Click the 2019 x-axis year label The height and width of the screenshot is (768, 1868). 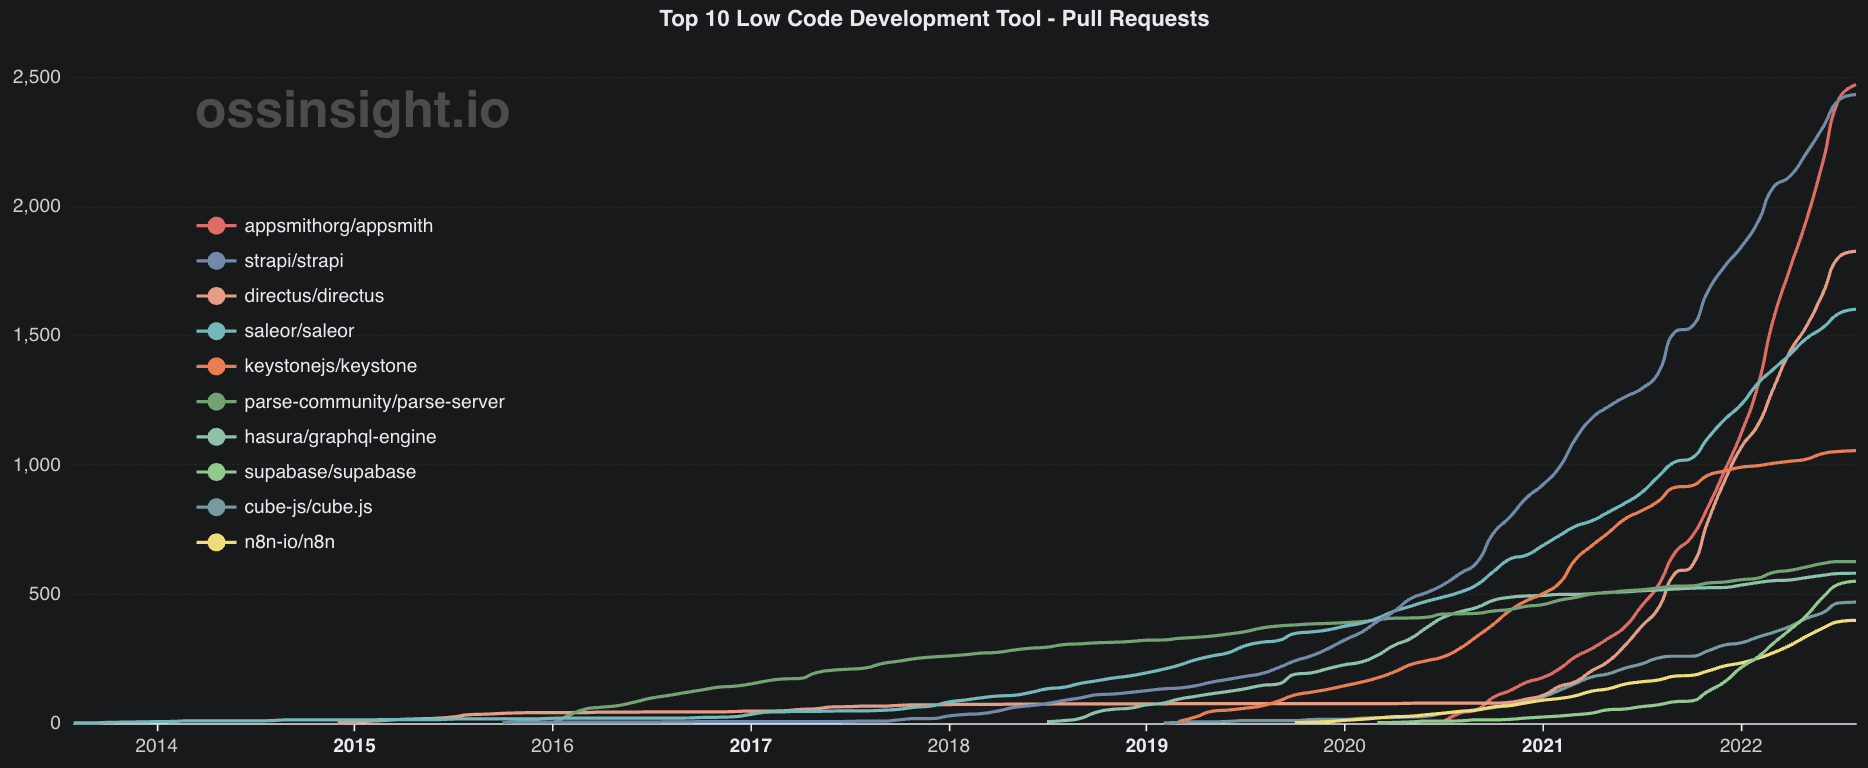pyautogui.click(x=1146, y=746)
